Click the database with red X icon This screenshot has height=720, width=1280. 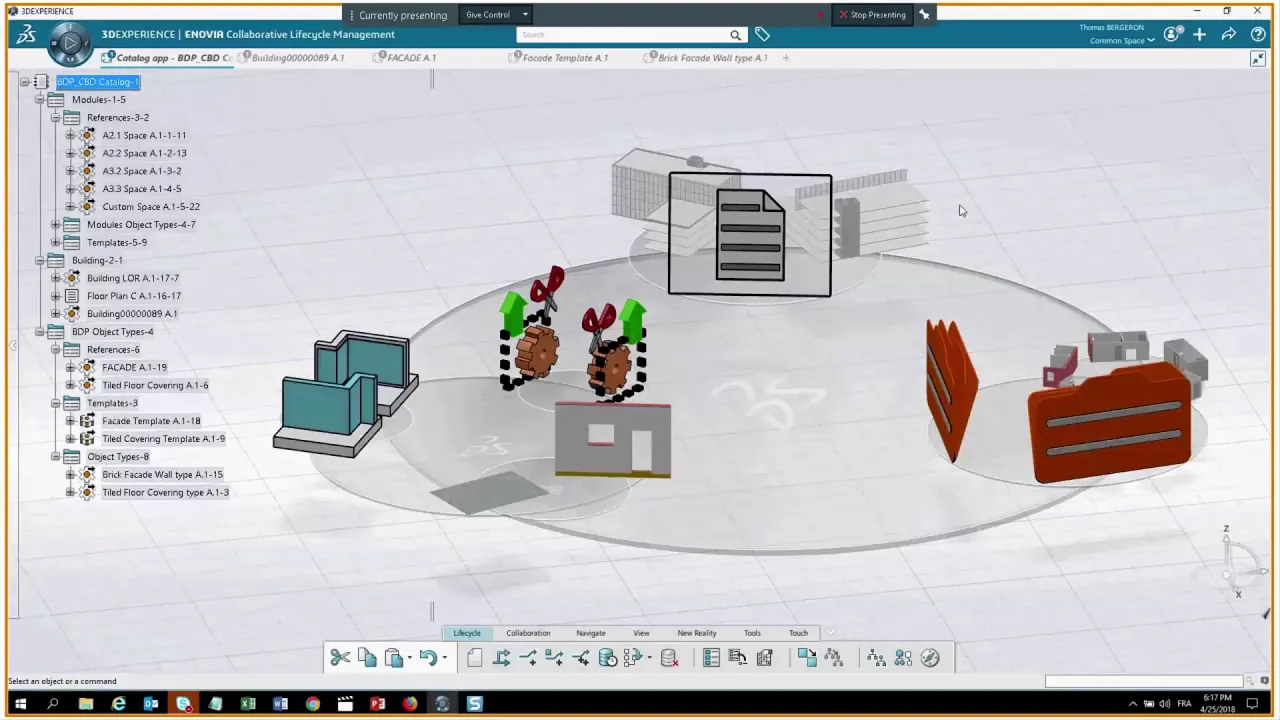click(669, 658)
